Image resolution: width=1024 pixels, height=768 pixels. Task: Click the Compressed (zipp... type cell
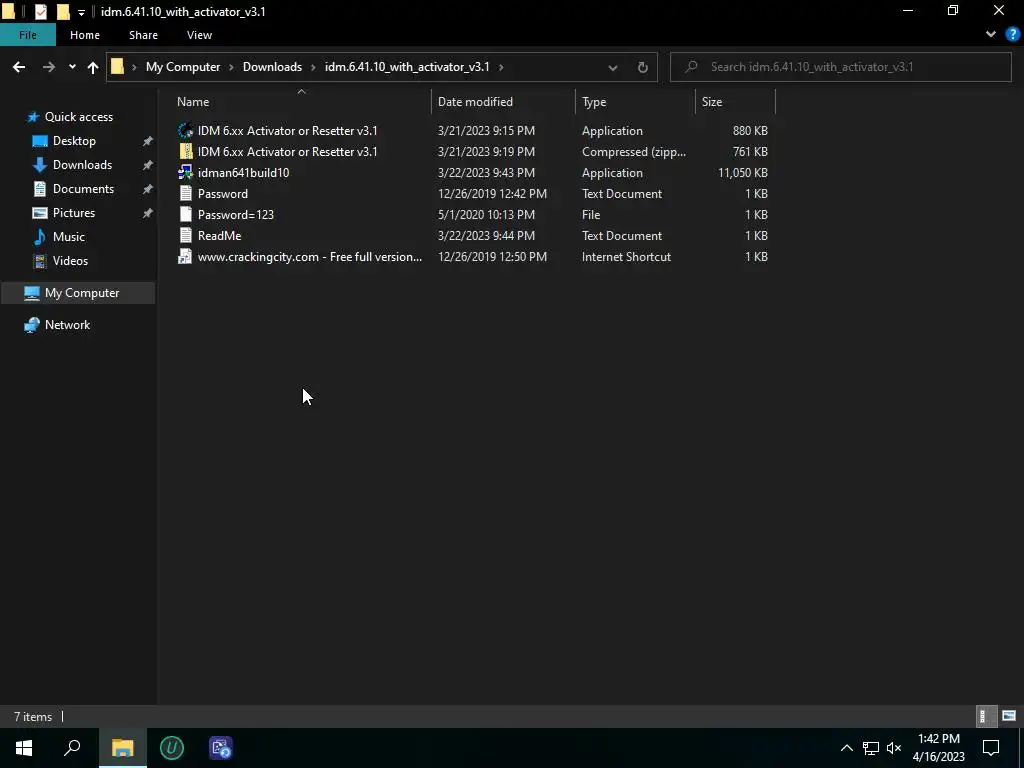(x=633, y=152)
